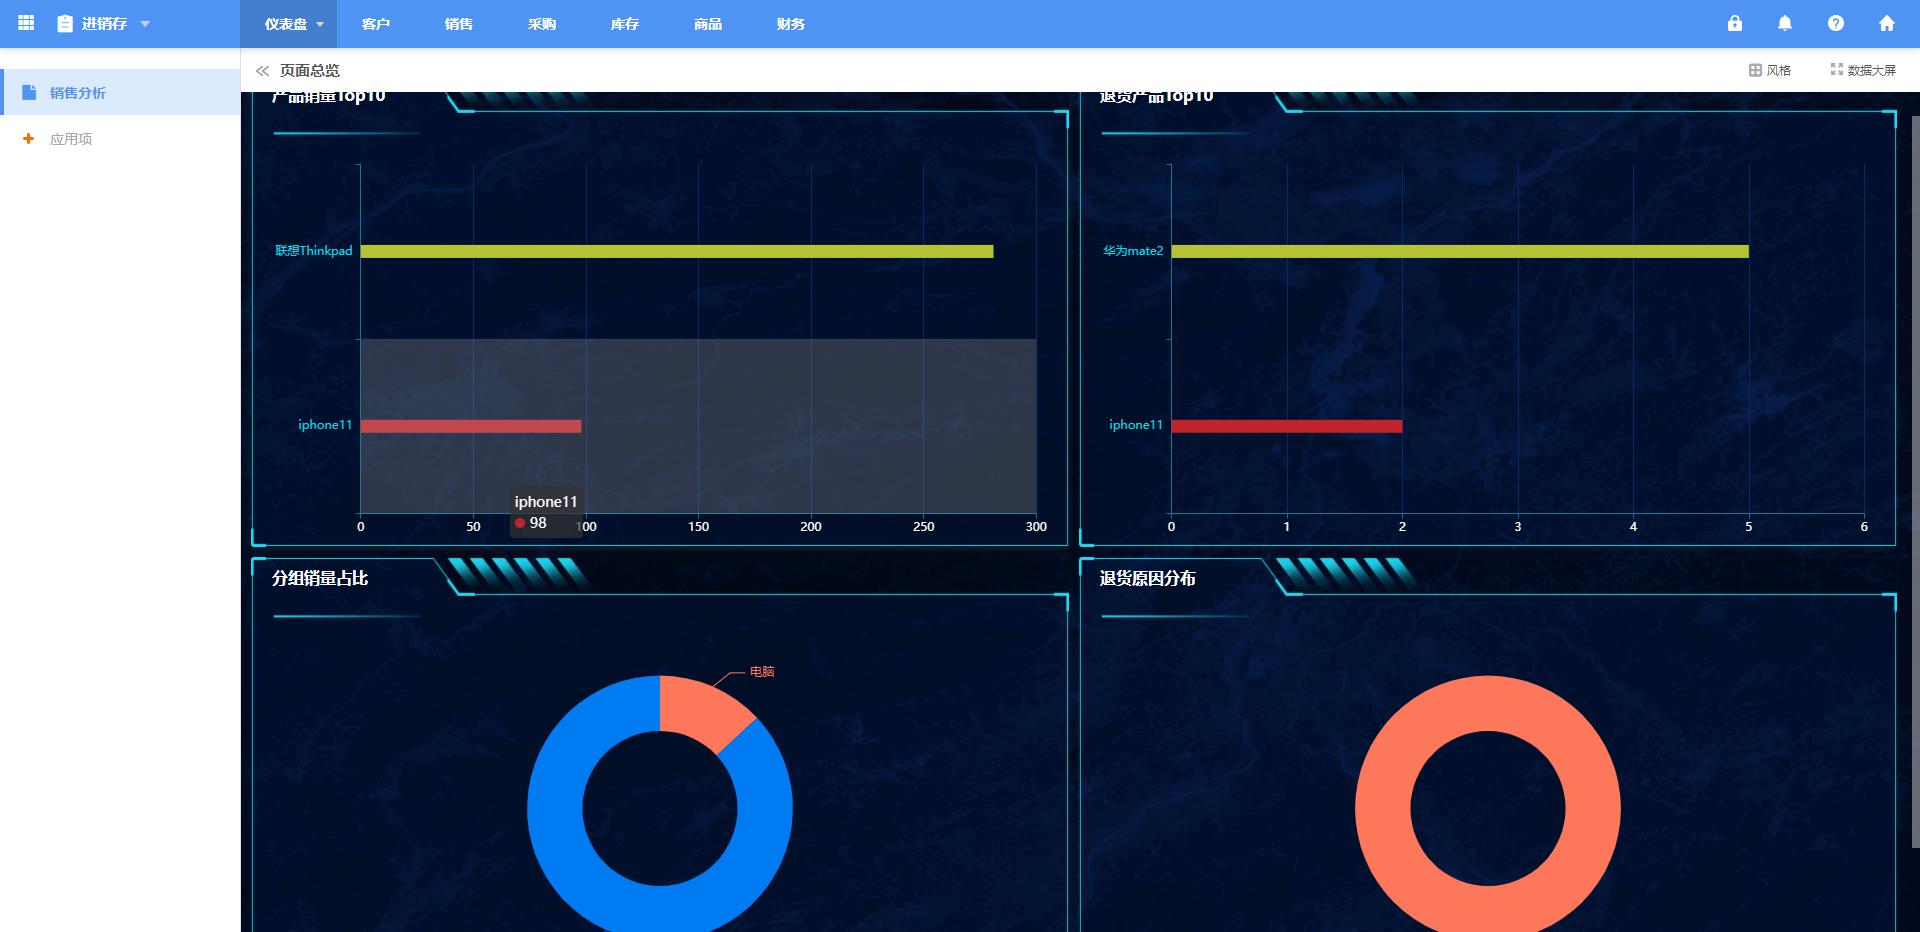Image resolution: width=1920 pixels, height=932 pixels.
Task: Open the 财务 menu item
Action: pyautogui.click(x=791, y=24)
